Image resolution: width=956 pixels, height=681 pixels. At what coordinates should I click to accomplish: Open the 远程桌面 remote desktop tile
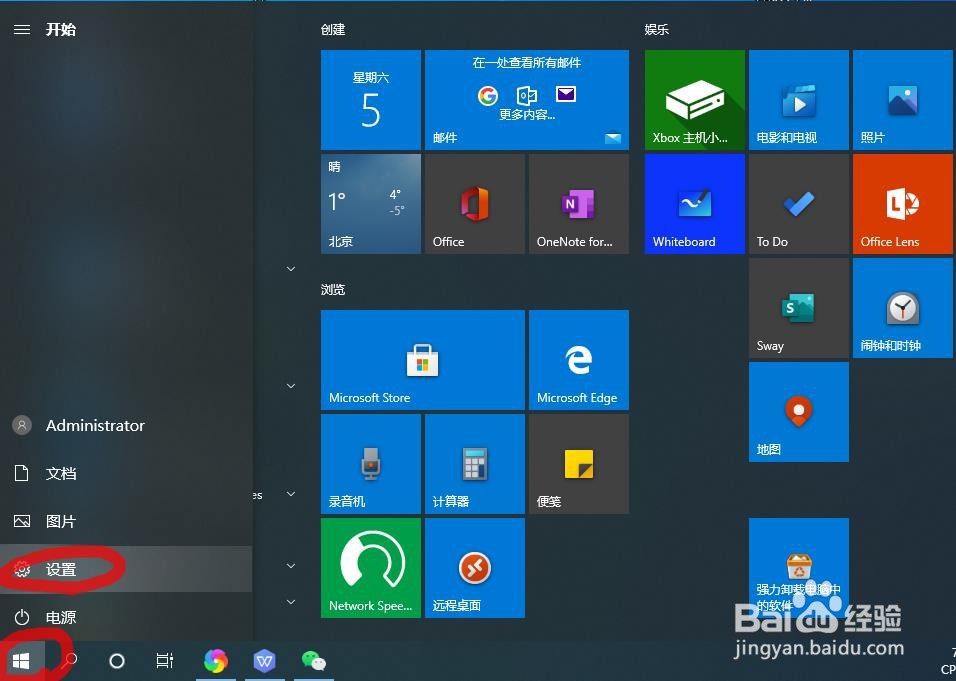[x=474, y=568]
